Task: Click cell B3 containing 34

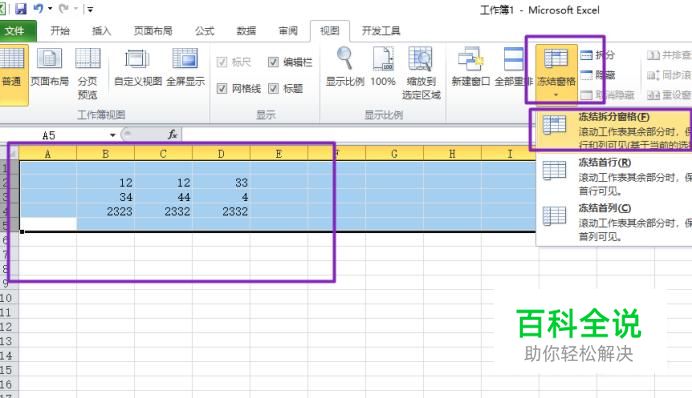Action: point(105,197)
